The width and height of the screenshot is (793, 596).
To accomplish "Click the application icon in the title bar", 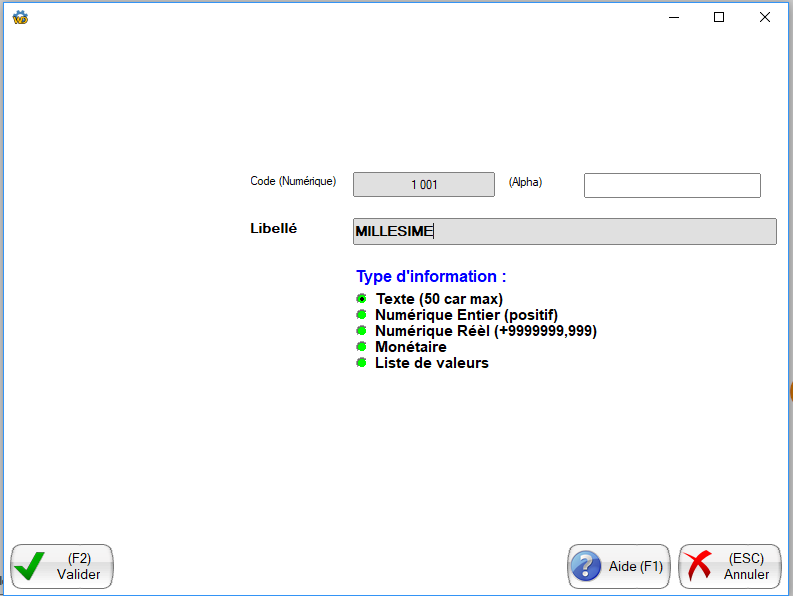I will pos(19,17).
